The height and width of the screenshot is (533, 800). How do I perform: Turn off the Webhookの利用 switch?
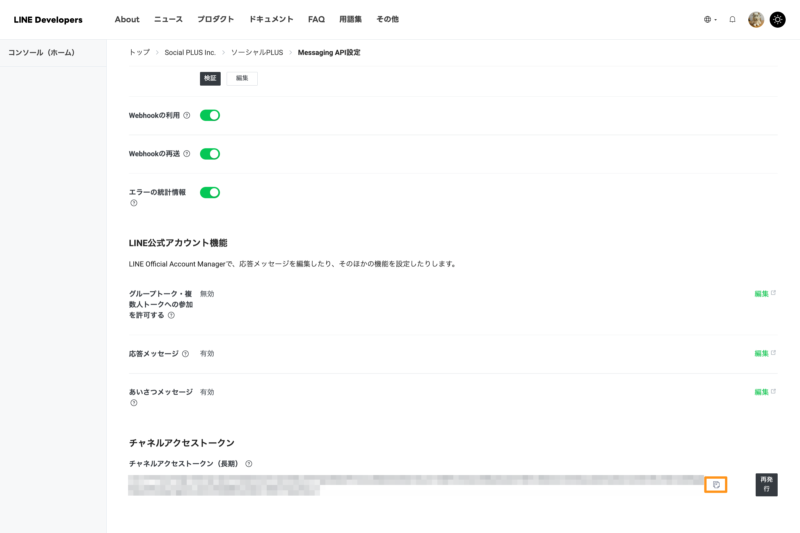[x=210, y=115]
